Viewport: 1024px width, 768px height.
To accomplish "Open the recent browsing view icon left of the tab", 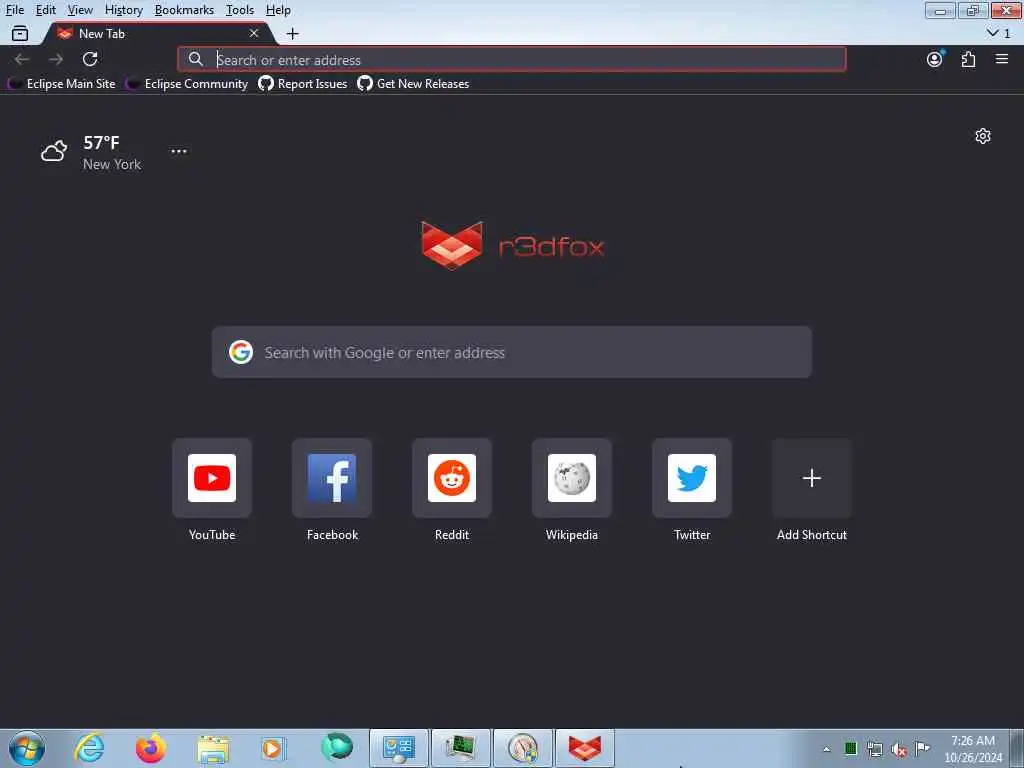I will pyautogui.click(x=20, y=33).
